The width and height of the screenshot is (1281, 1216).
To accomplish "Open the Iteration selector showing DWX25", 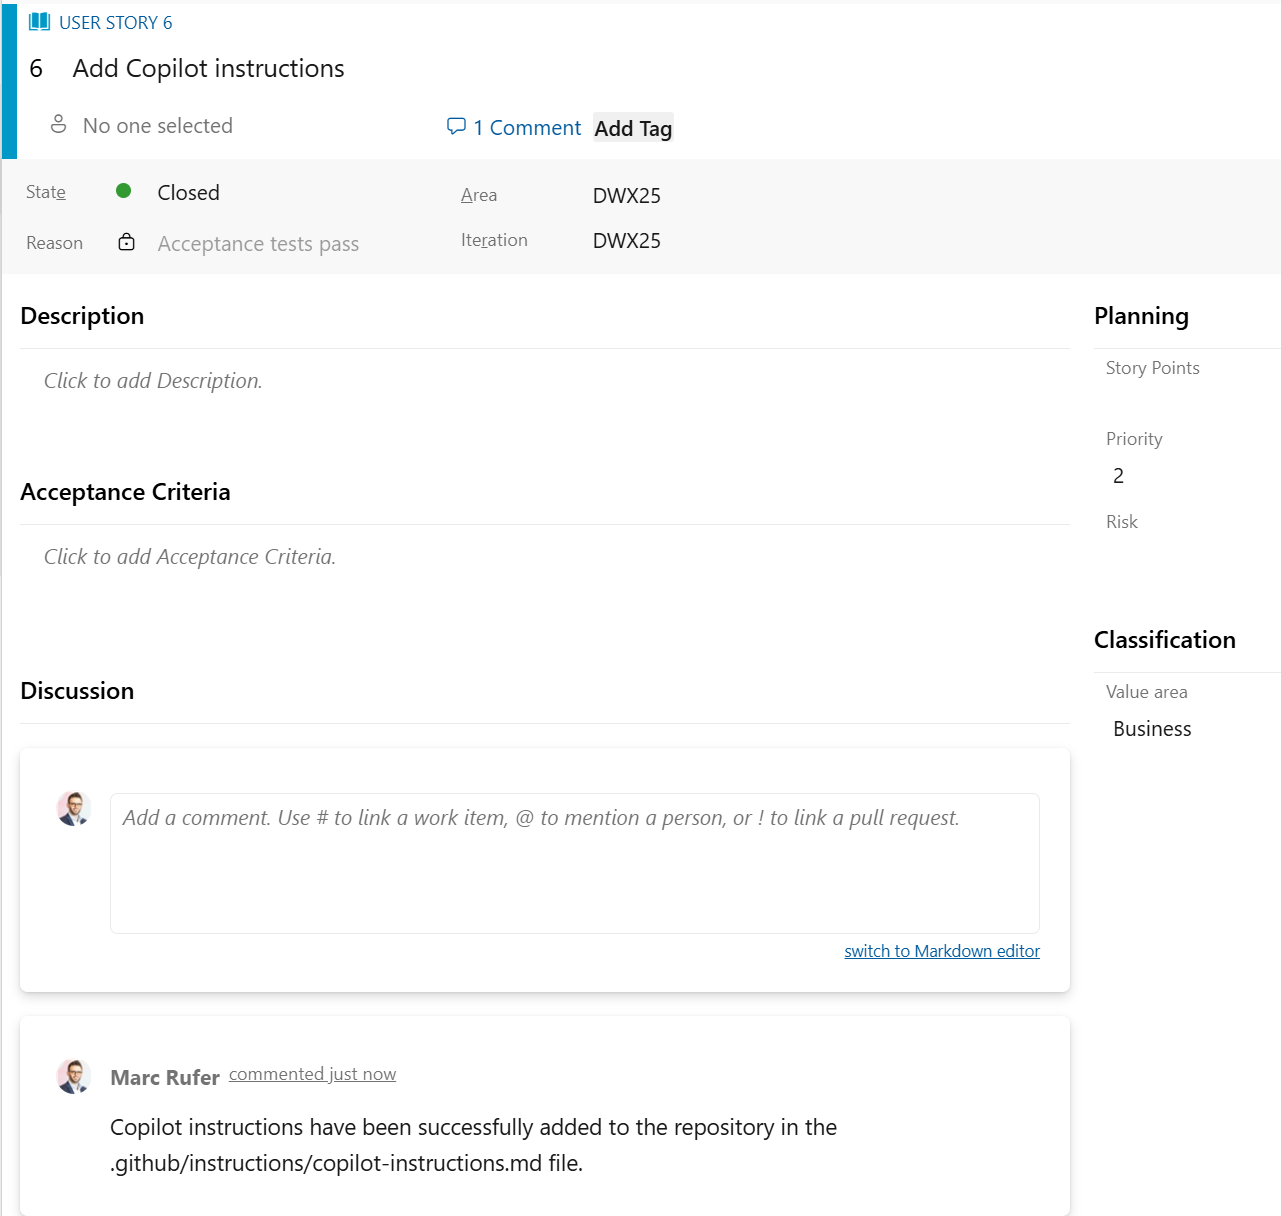I will coord(626,240).
